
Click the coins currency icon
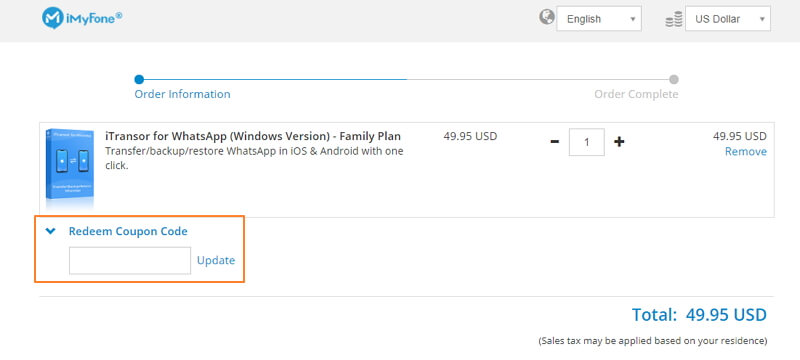click(674, 21)
